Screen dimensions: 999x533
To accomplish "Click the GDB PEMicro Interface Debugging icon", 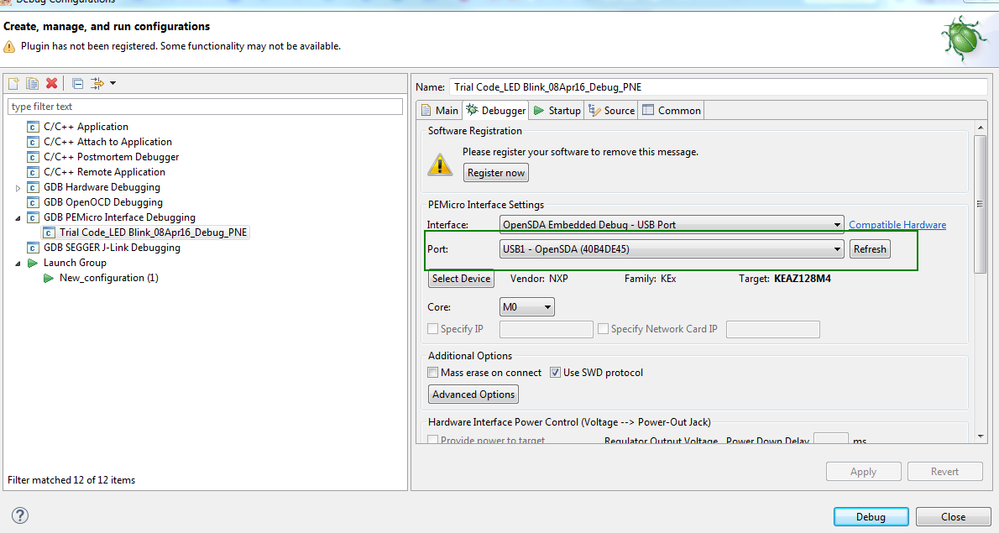I will point(33,218).
